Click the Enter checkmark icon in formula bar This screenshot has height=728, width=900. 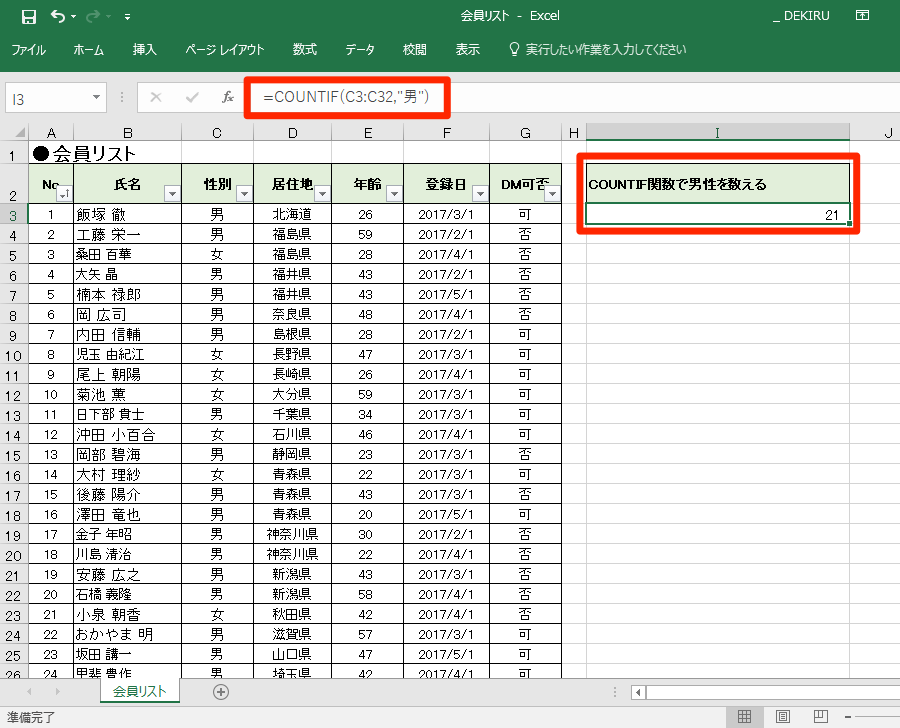(x=192, y=98)
